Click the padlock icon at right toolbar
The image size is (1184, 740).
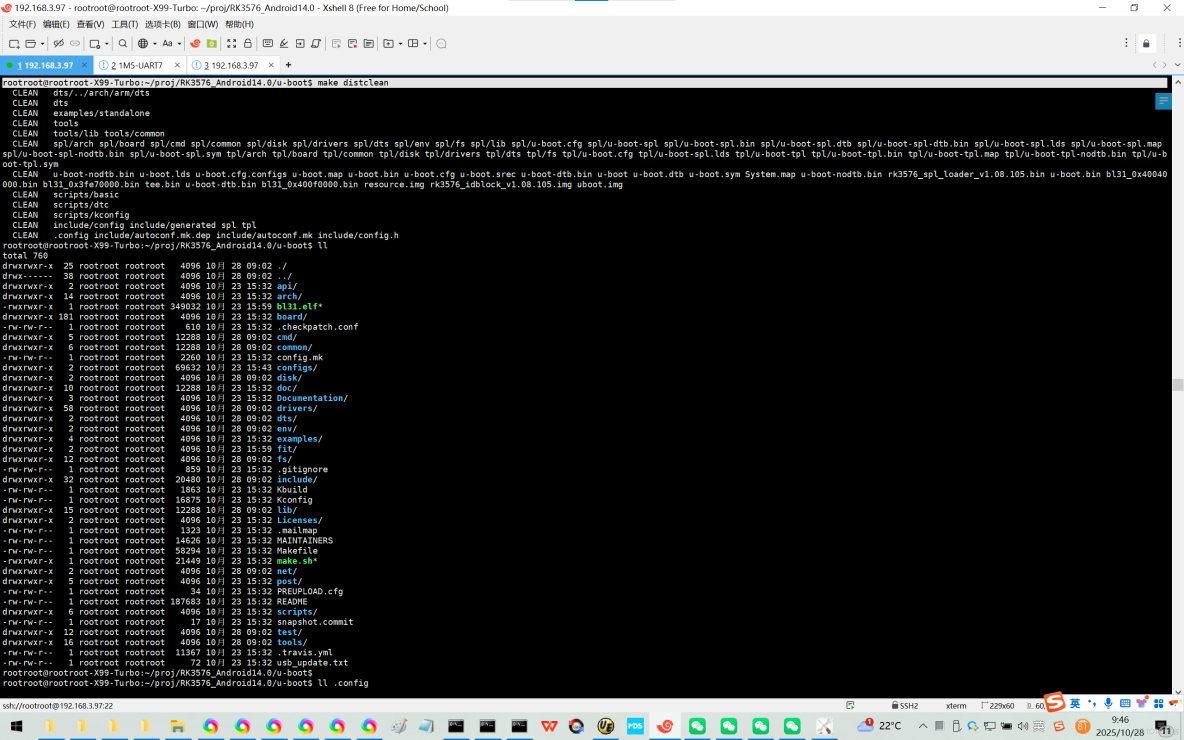pos(1146,44)
